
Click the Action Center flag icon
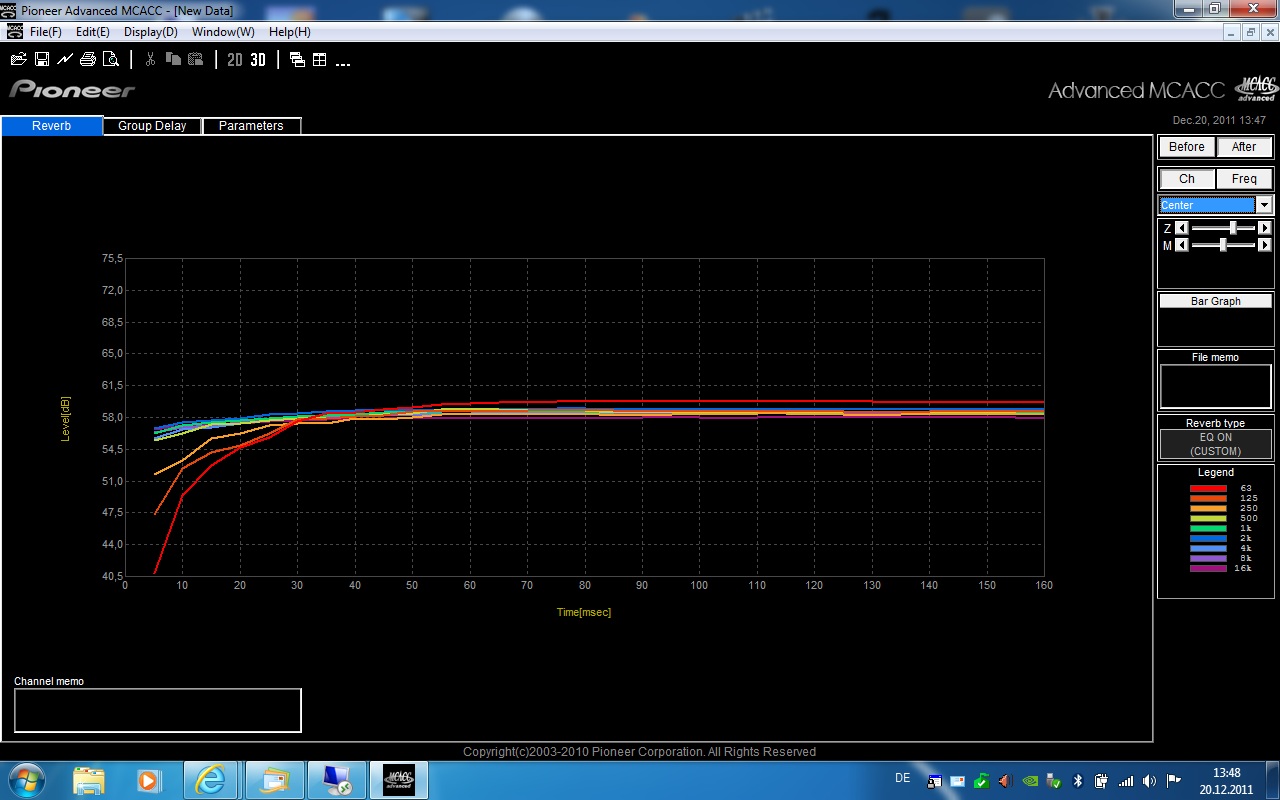tap(1173, 781)
